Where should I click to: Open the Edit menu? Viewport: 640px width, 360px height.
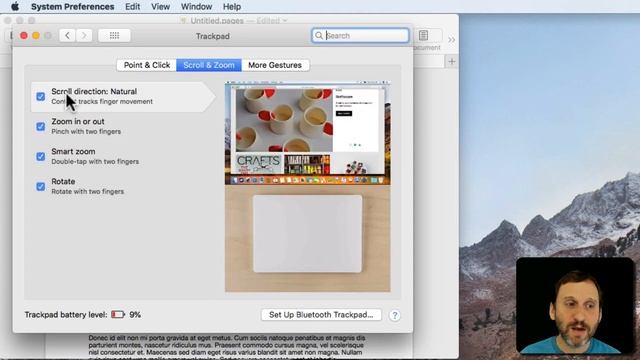pos(133,7)
